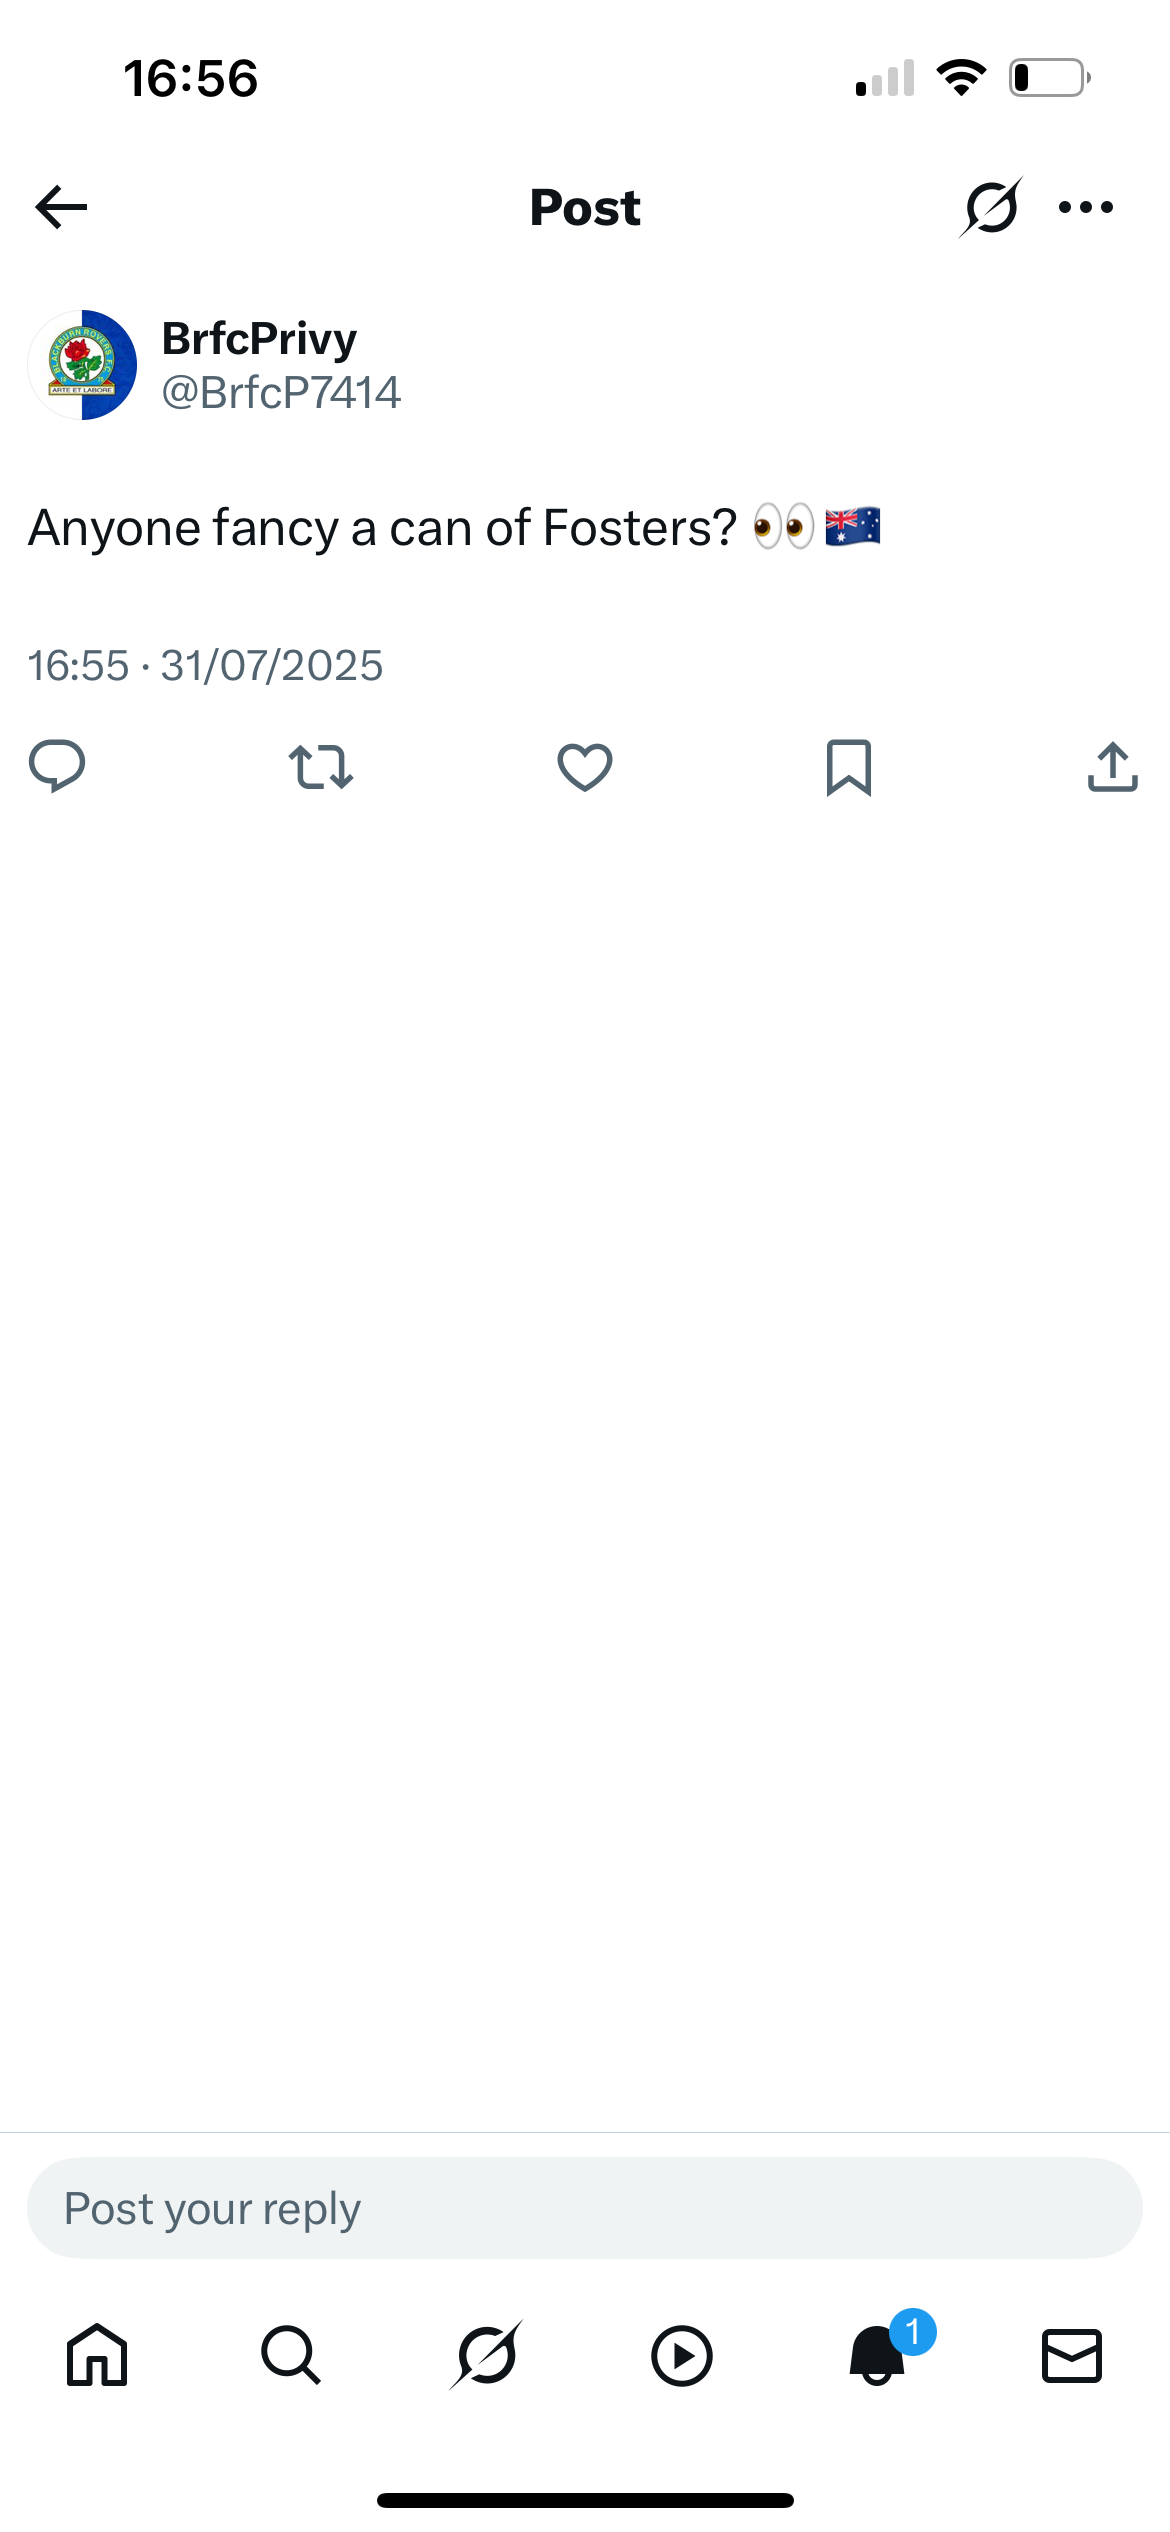Tap the back arrow
Viewport: 1170px width, 2532px height.
[x=61, y=207]
